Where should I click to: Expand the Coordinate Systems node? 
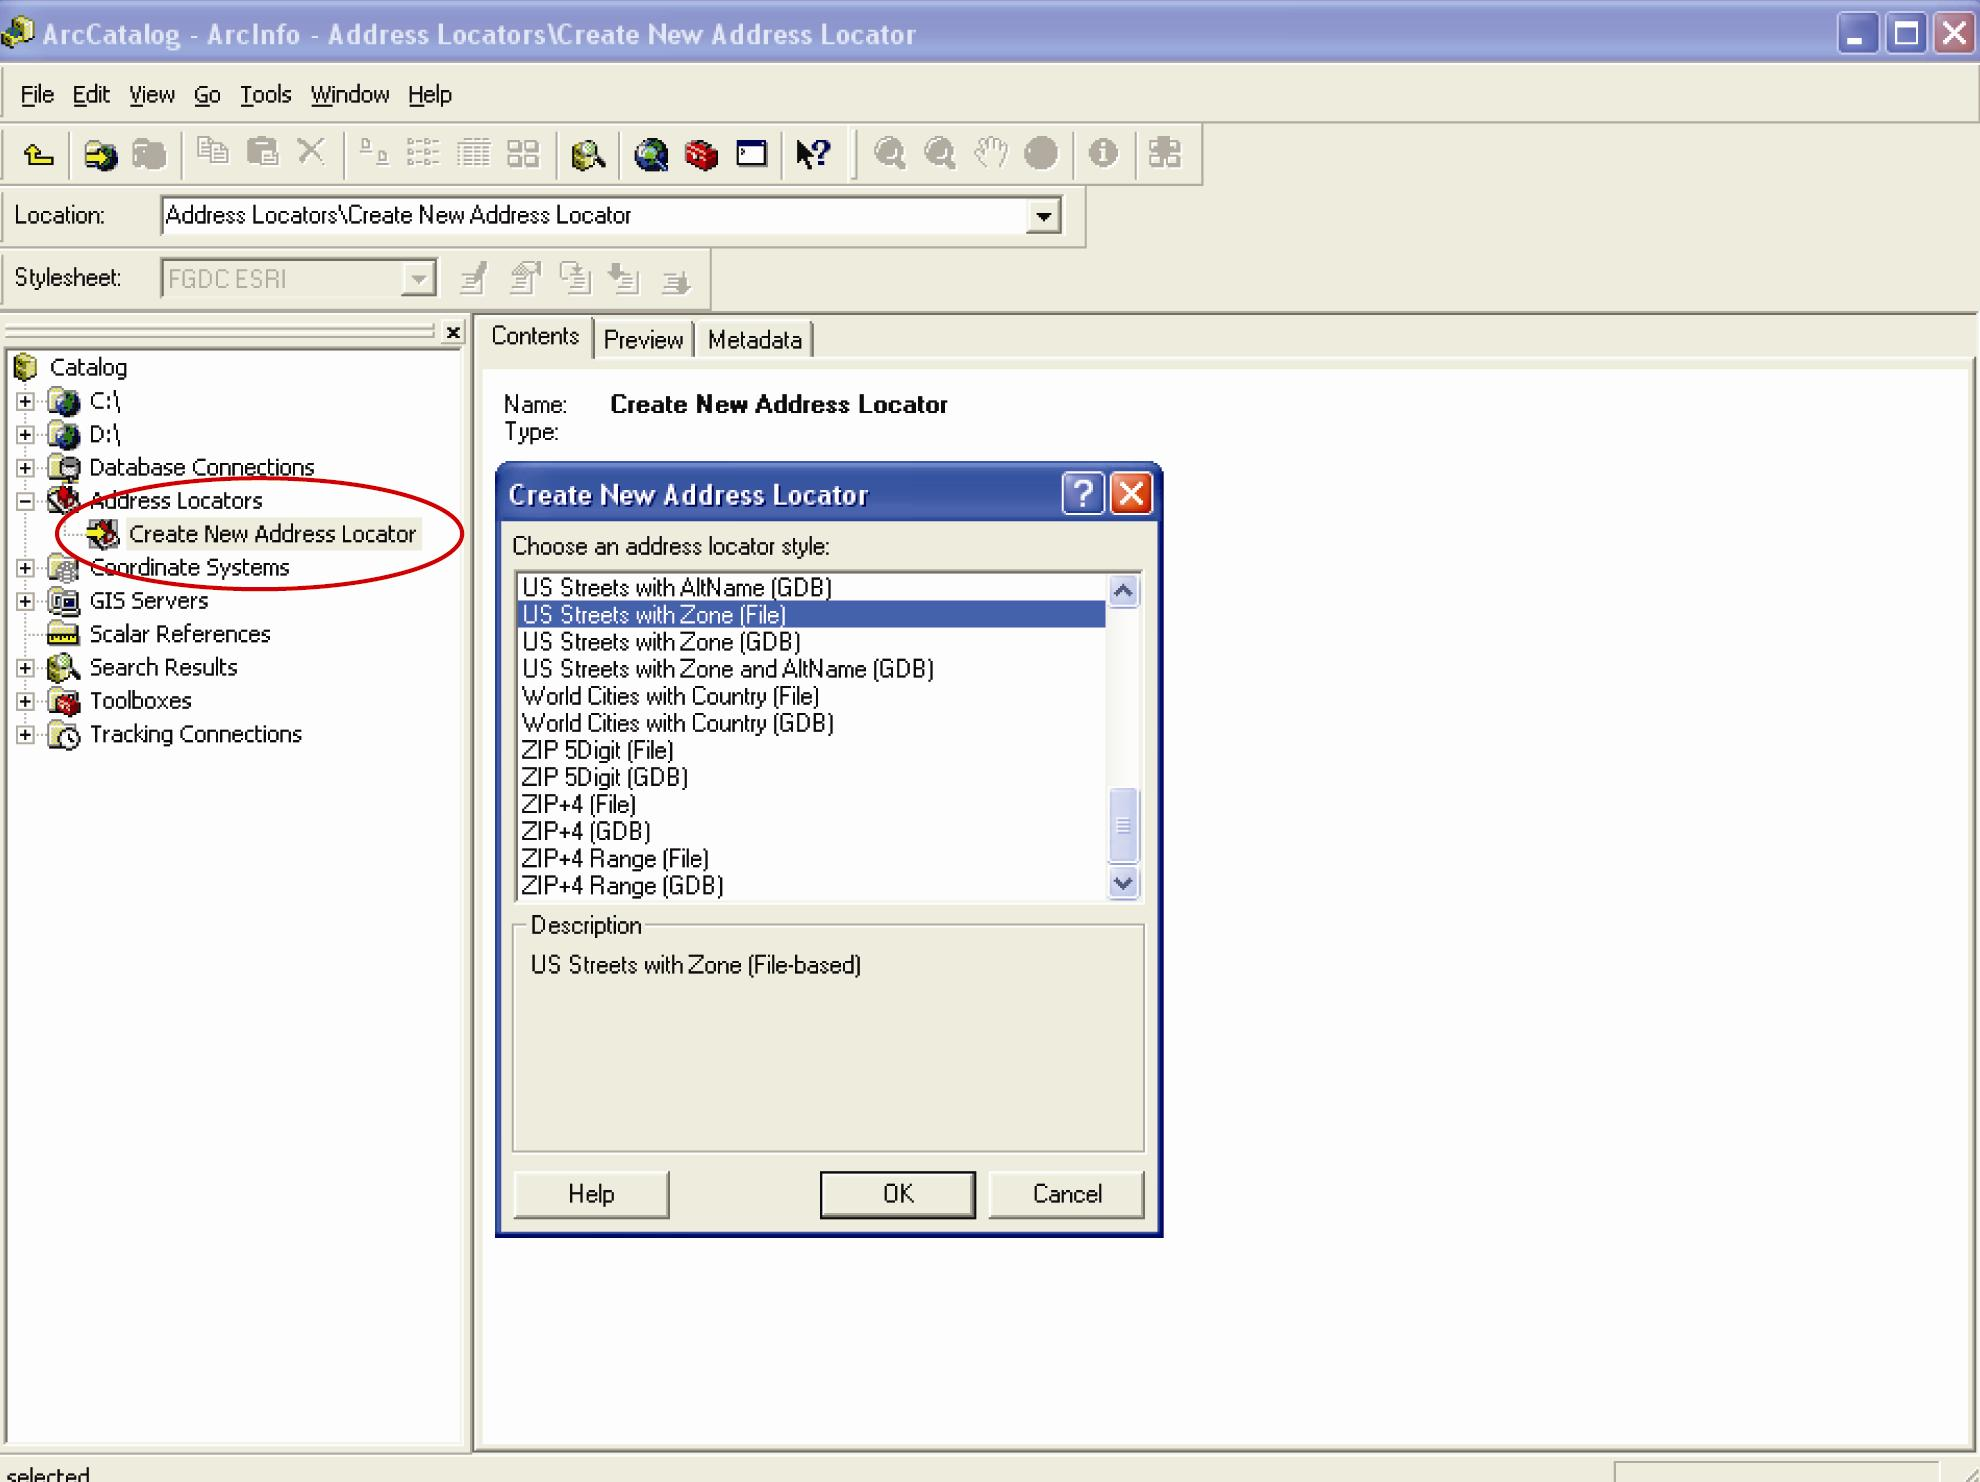click(26, 568)
